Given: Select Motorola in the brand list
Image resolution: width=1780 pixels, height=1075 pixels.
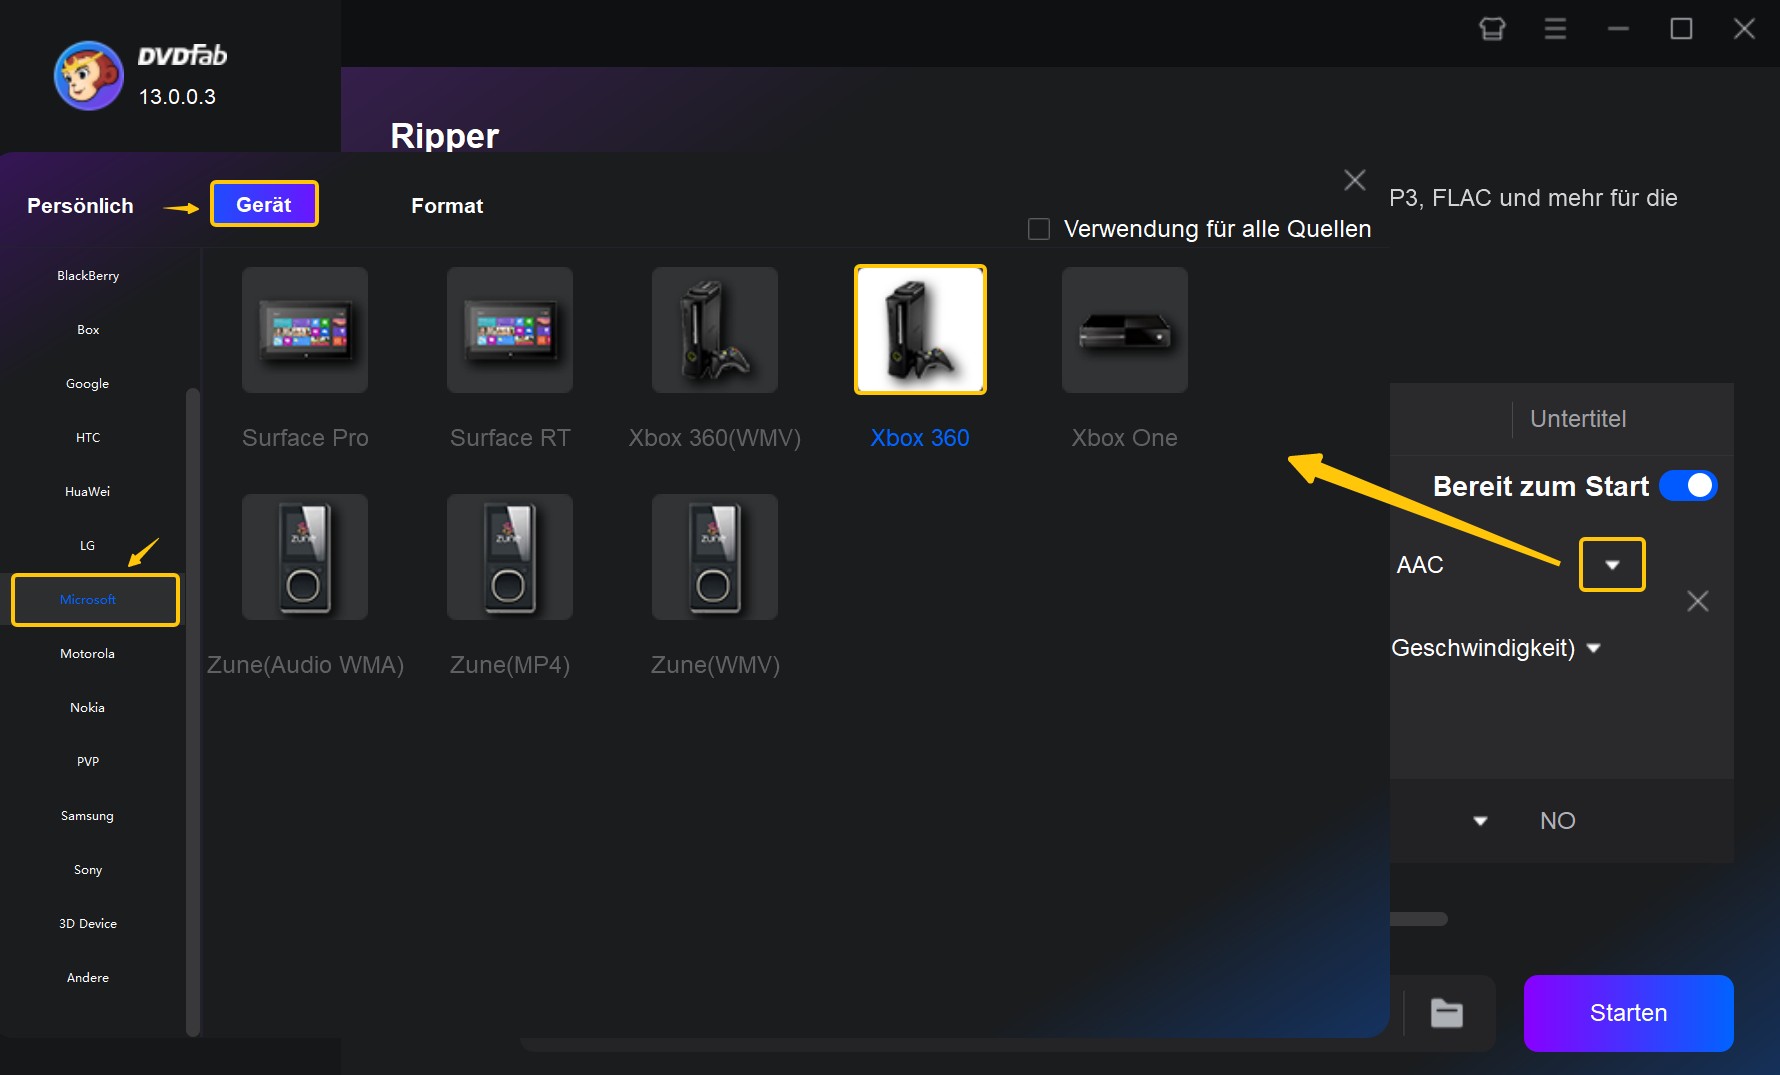Looking at the screenshot, I should (88, 654).
